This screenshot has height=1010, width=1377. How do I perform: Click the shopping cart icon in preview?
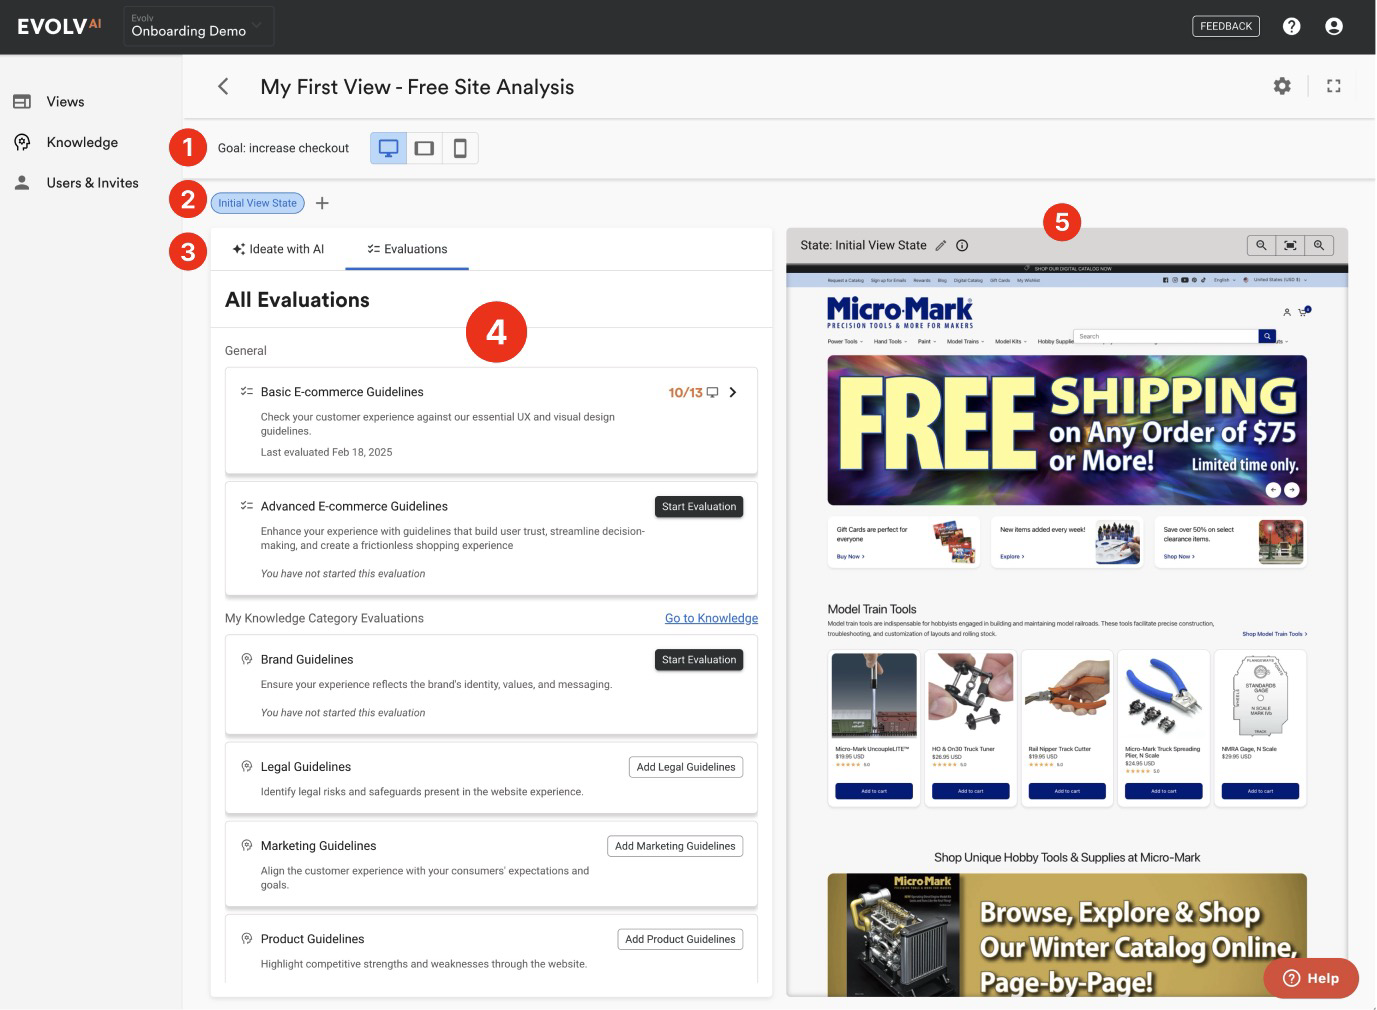pyautogui.click(x=1302, y=313)
